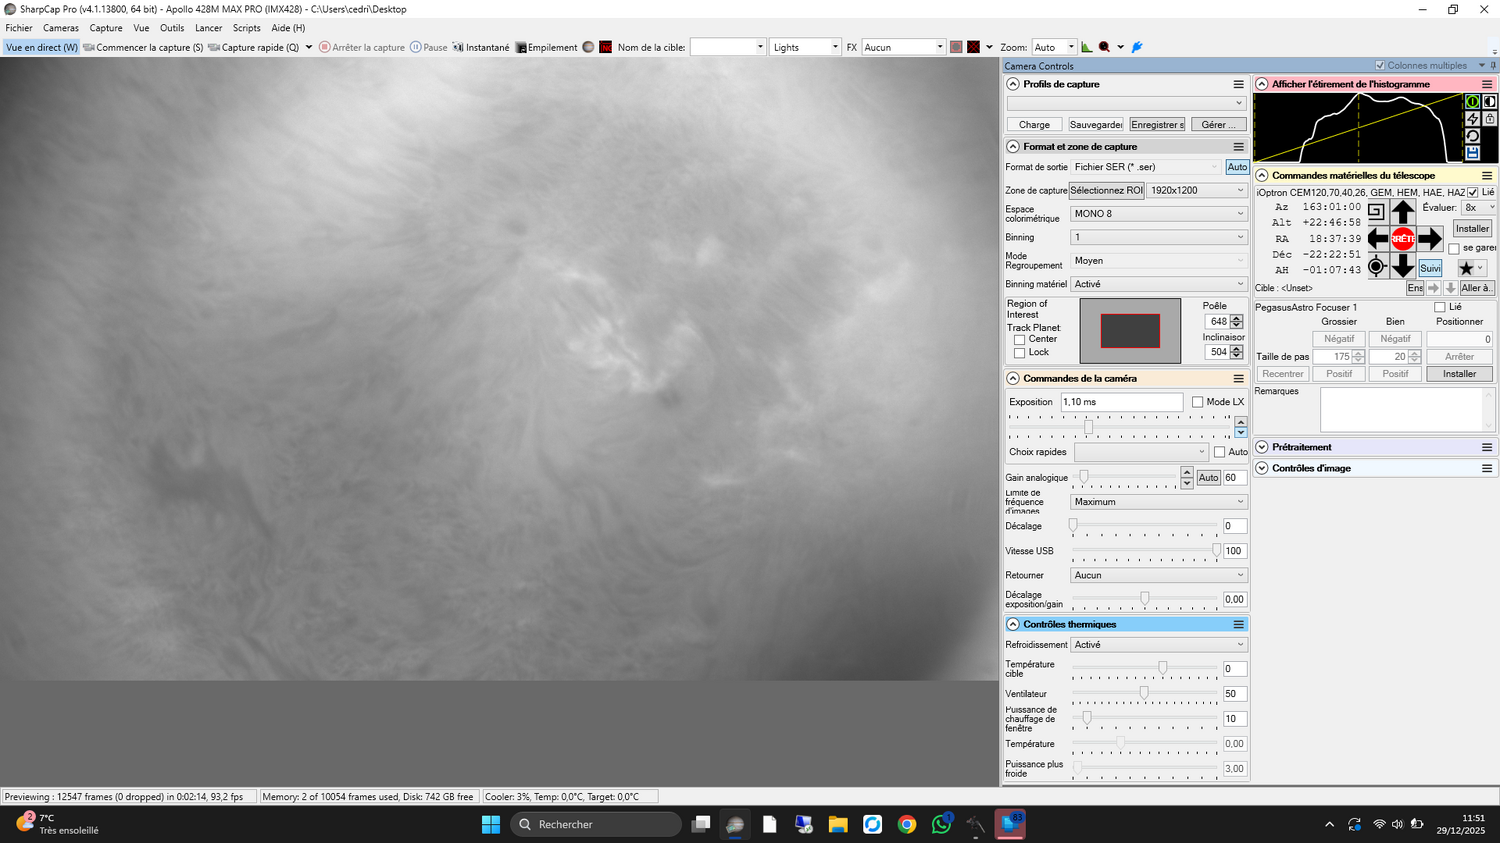Viewport: 1500px width, 843px height.
Task: Open the Capture menu
Action: tap(106, 28)
